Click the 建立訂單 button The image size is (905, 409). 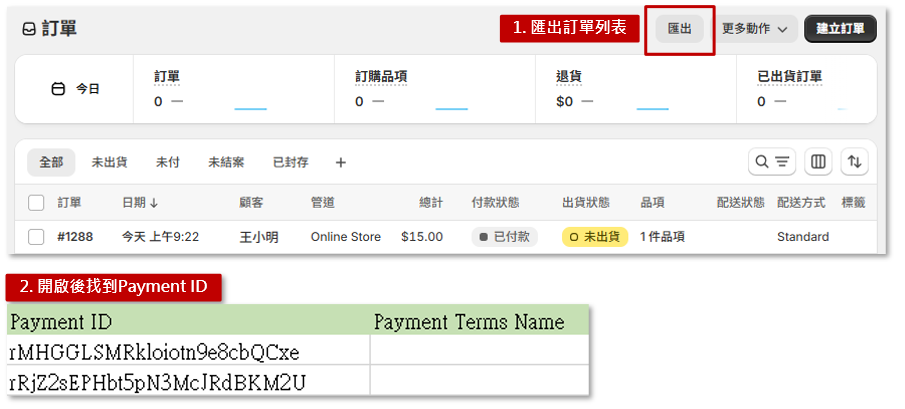pos(840,29)
